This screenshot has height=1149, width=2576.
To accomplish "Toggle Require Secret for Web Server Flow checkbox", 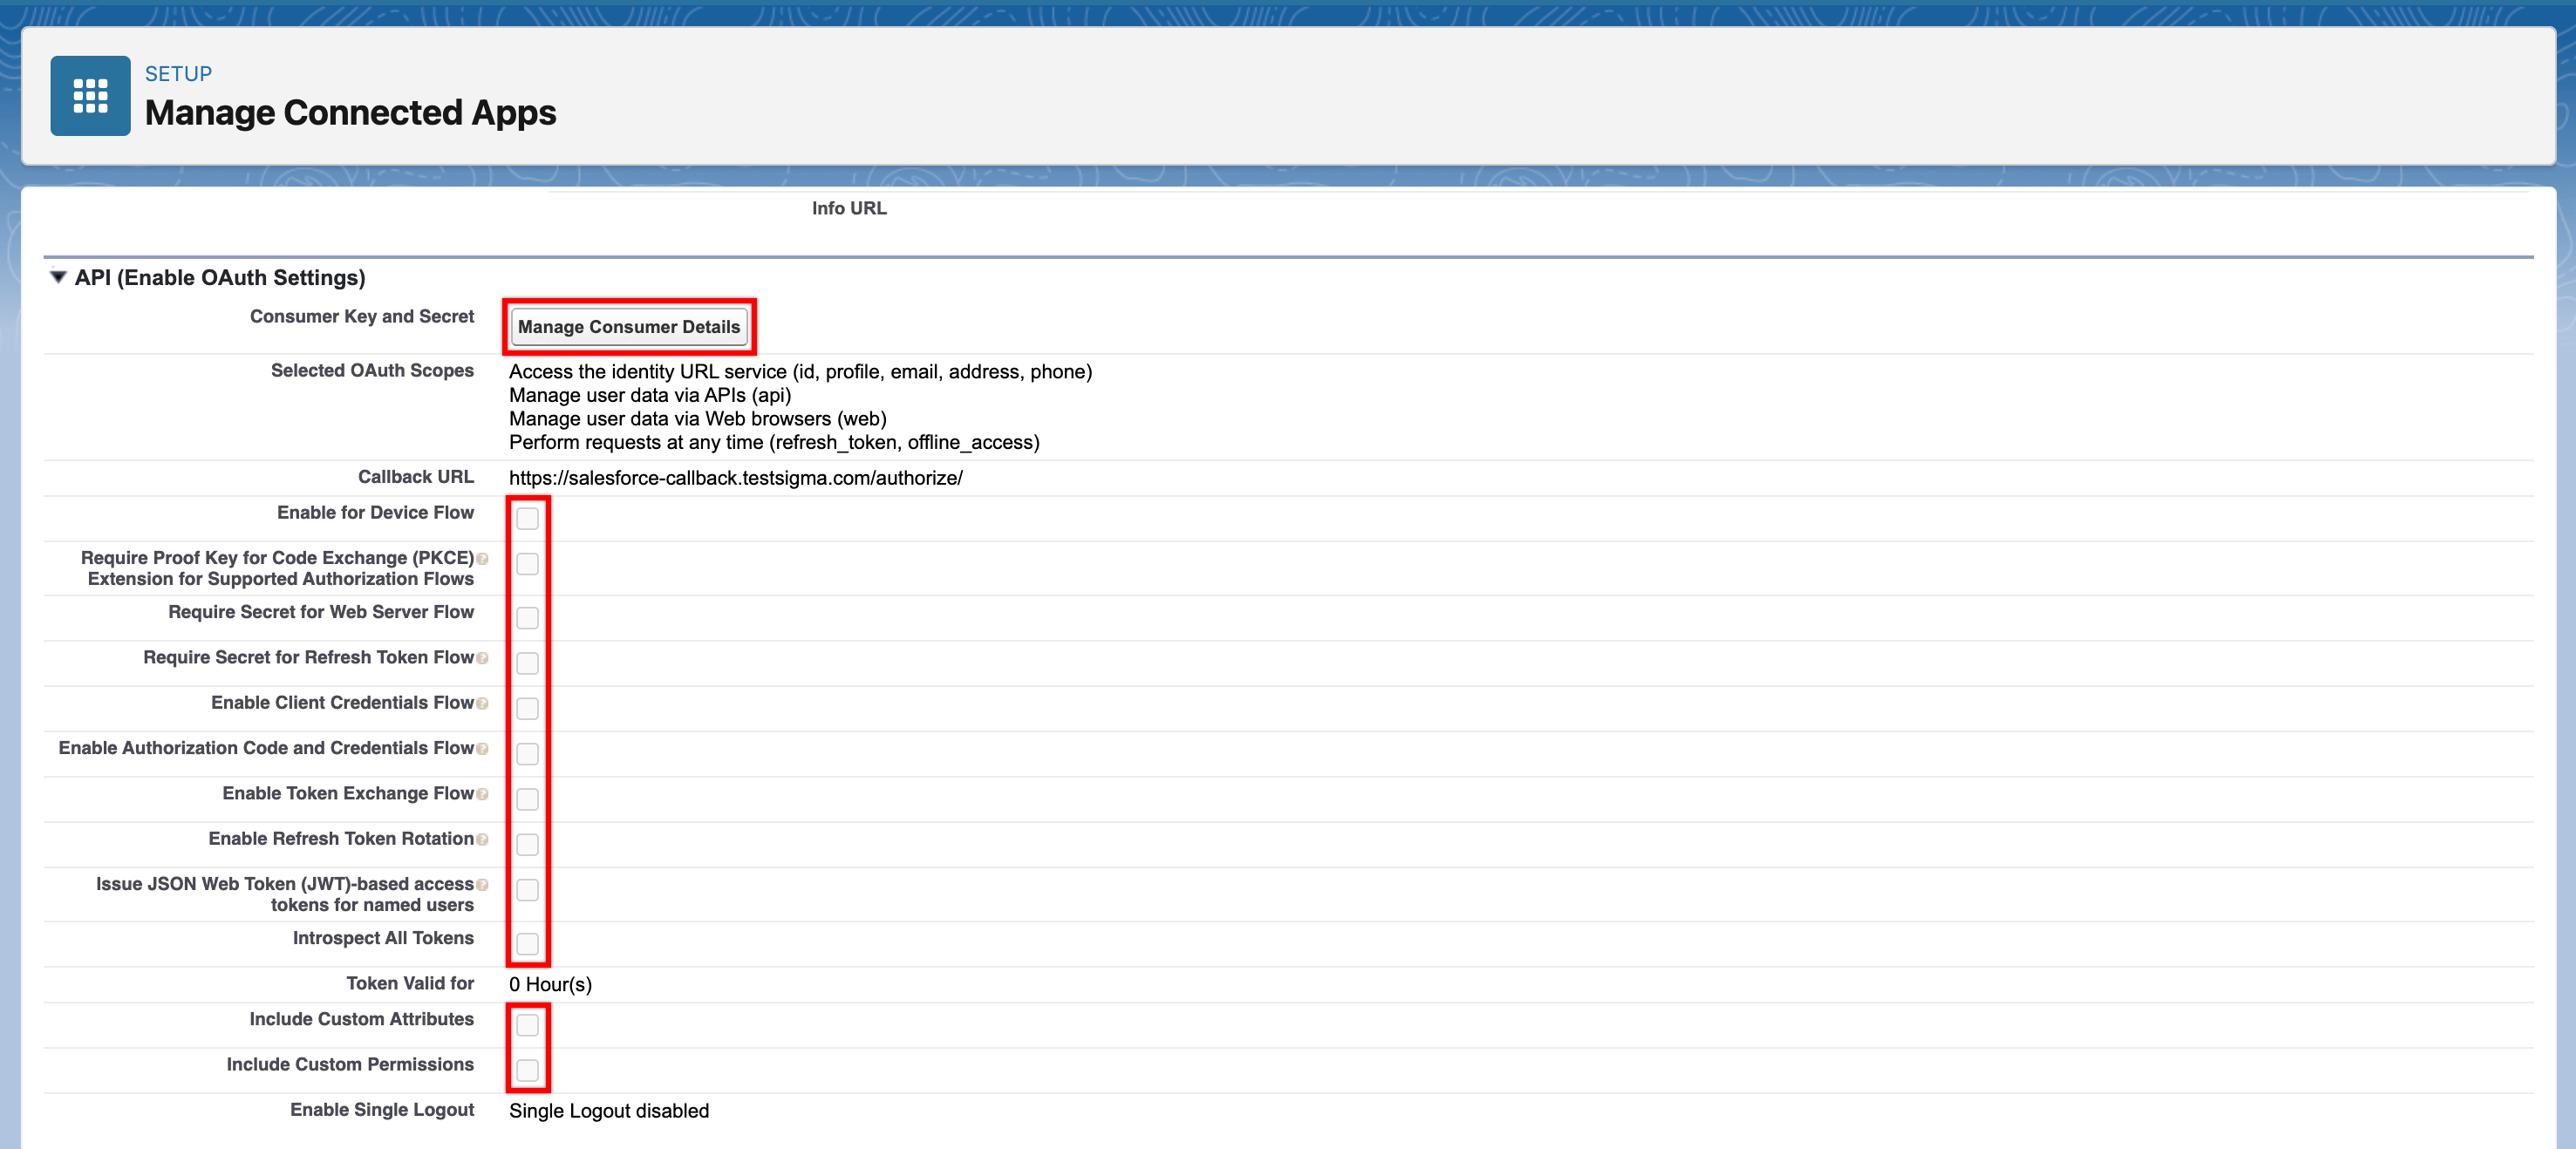I will (x=527, y=618).
